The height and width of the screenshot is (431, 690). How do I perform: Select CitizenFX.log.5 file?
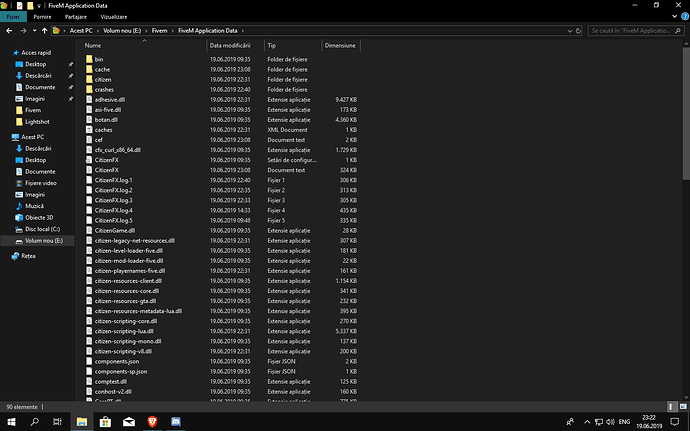(x=114, y=221)
